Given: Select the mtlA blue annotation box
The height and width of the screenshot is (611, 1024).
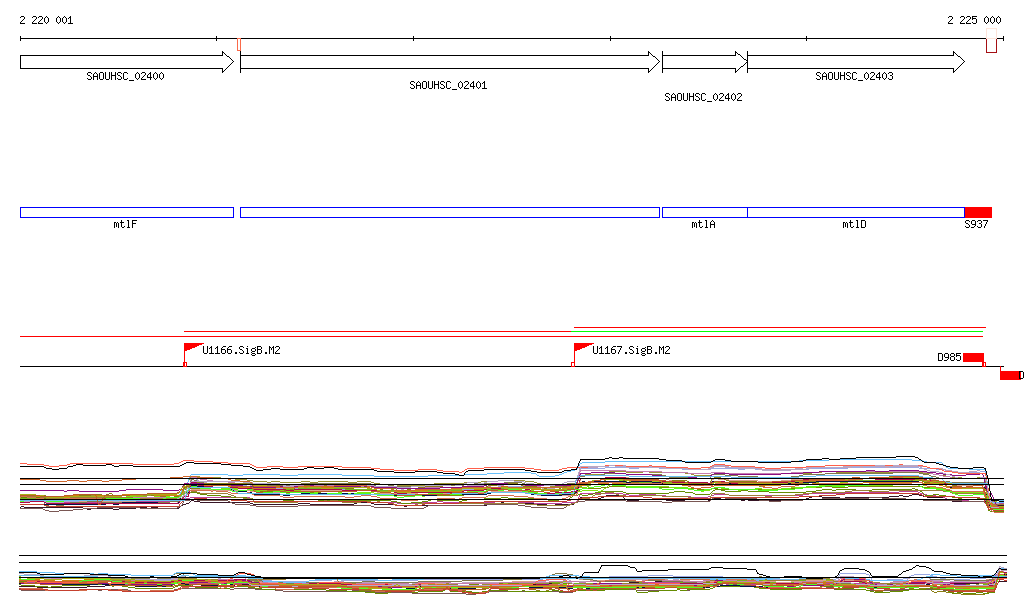Looking at the screenshot, I should coord(704,212).
